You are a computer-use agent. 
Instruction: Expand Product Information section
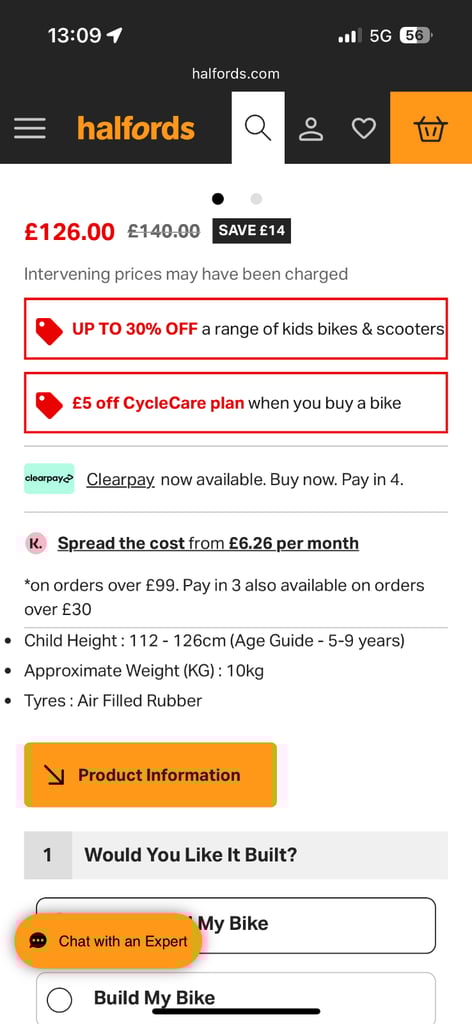(150, 775)
